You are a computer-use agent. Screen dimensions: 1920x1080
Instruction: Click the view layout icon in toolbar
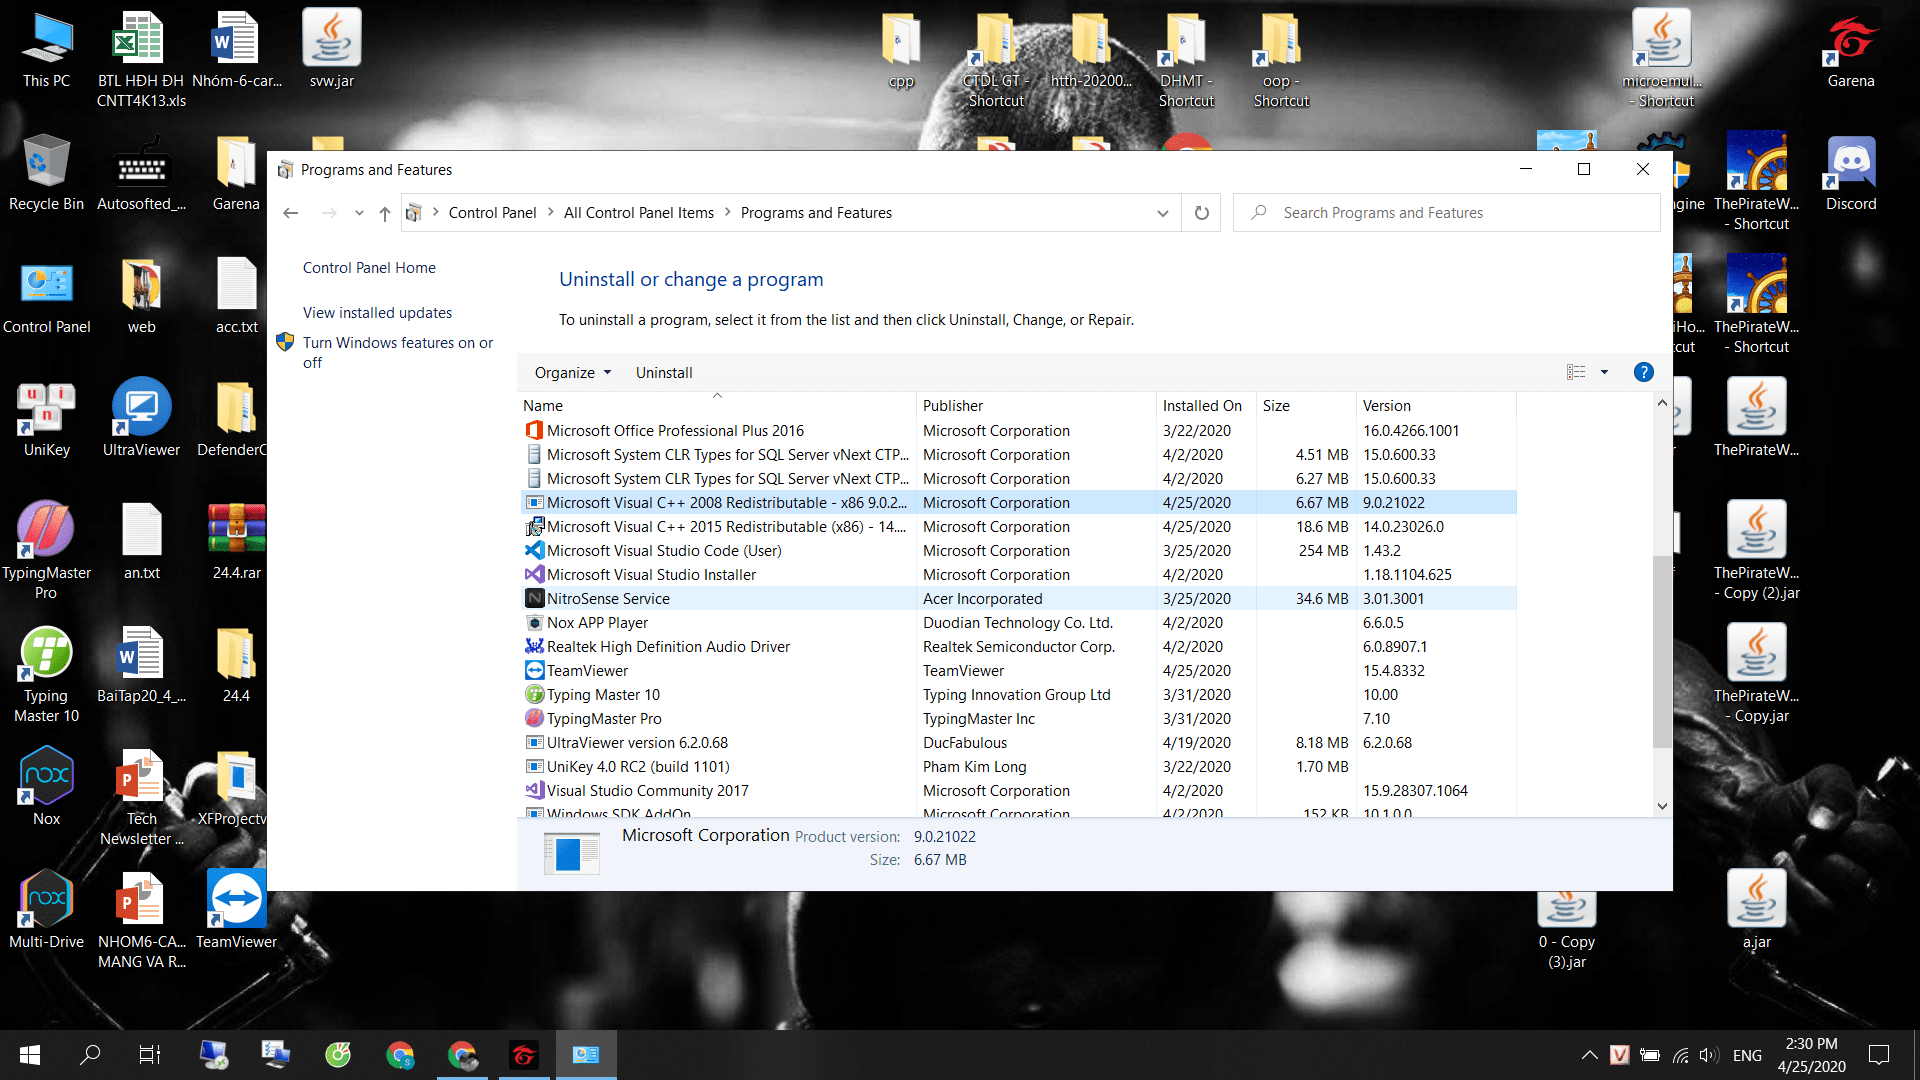click(x=1576, y=372)
